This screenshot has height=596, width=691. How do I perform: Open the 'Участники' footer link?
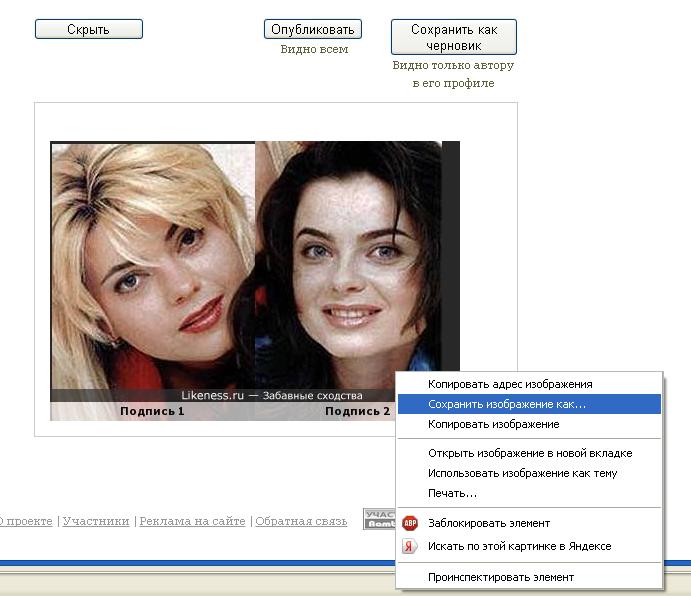[96, 521]
